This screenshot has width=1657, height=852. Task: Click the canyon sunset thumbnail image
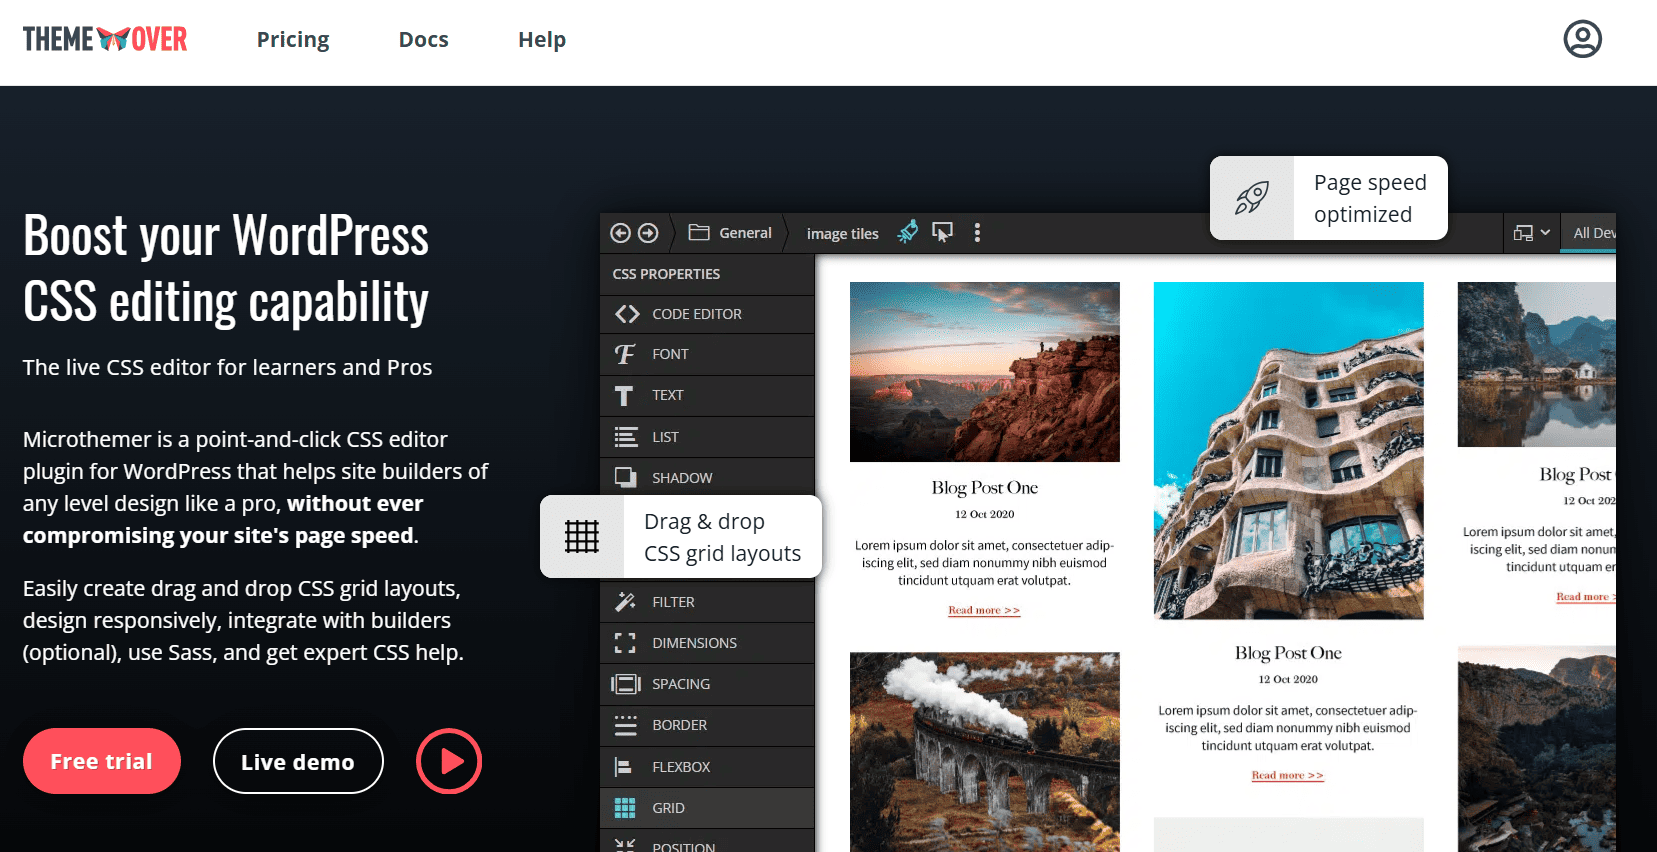pos(985,372)
